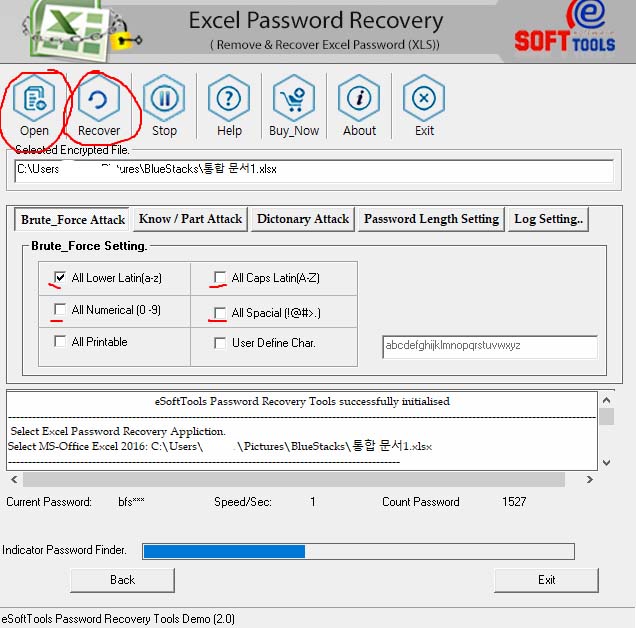
Task: Switch to Know / Part Attack tab
Action: click(x=190, y=219)
